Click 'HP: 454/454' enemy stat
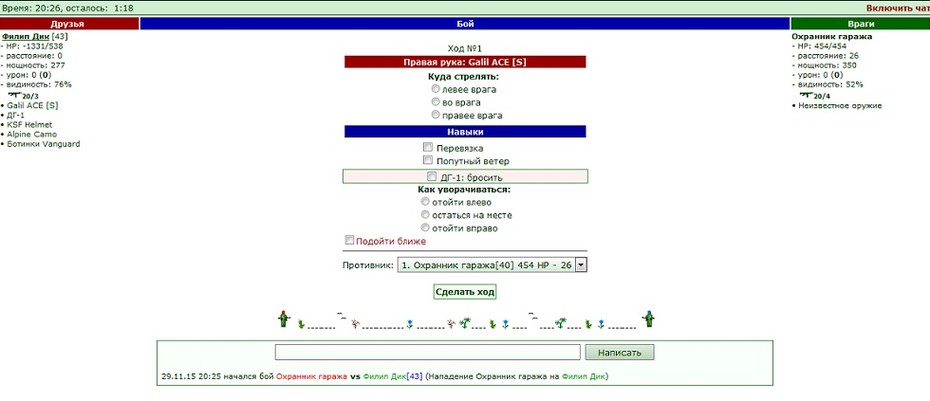 (823, 46)
